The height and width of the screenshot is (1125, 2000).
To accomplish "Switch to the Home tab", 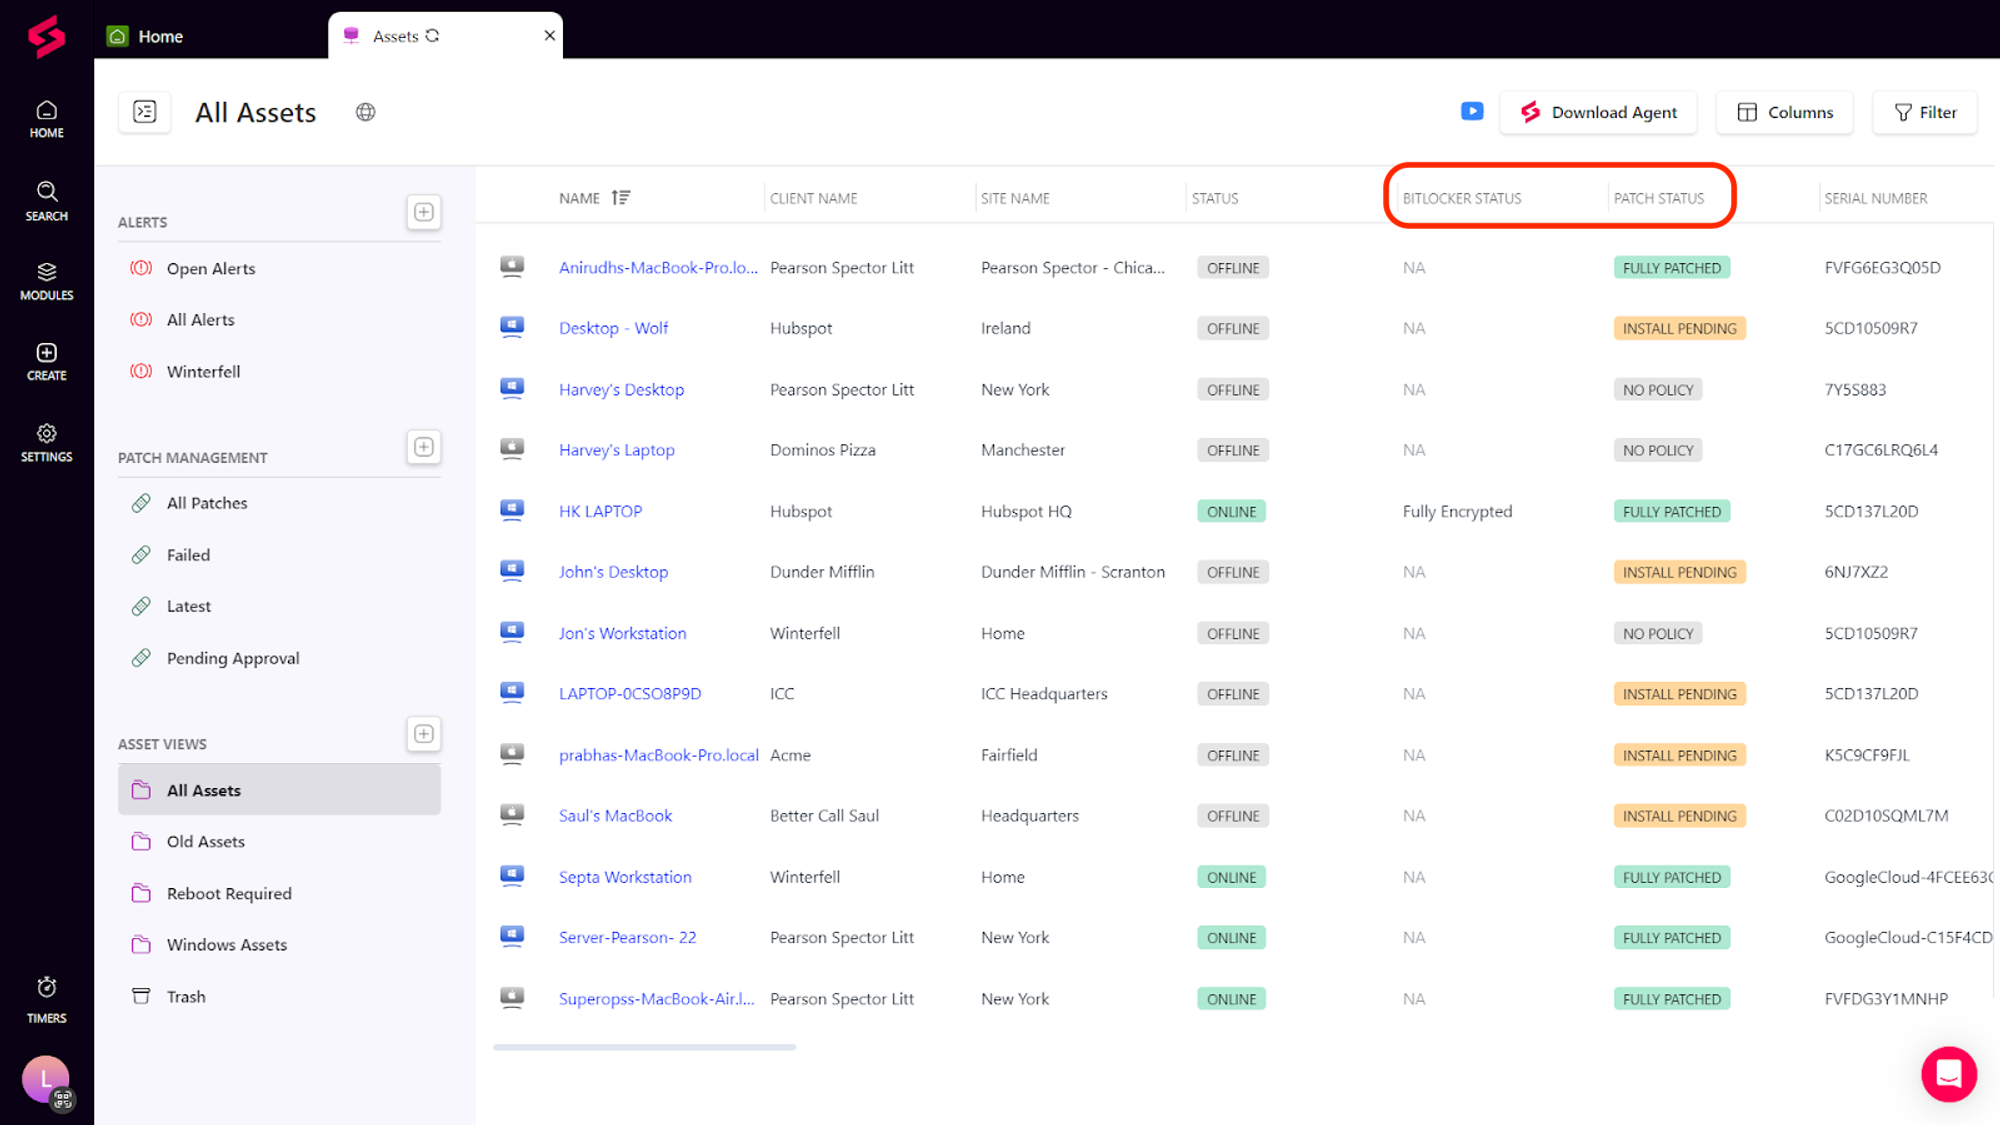I will point(145,36).
